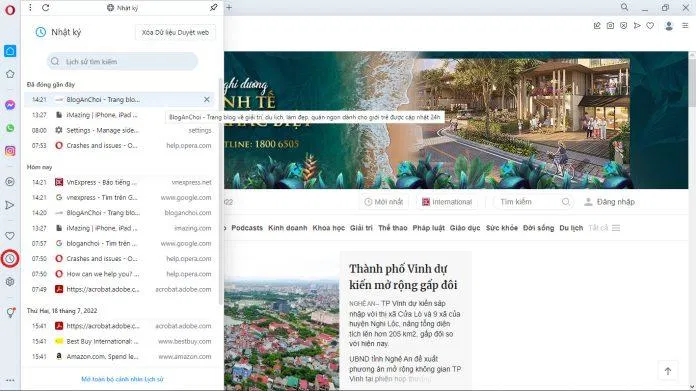The width and height of the screenshot is (696, 391).
Task: Send page to My Flow from the toolbar
Action: pyautogui.click(x=637, y=26)
